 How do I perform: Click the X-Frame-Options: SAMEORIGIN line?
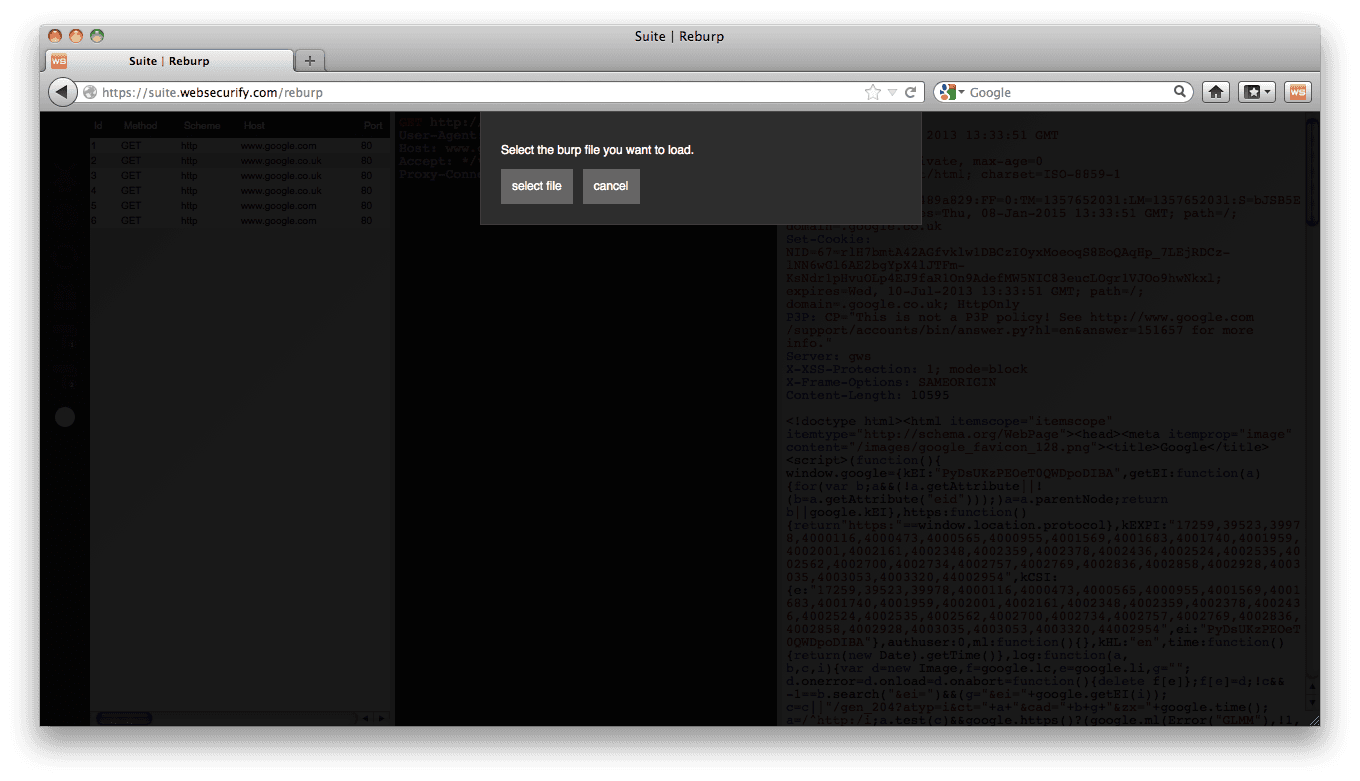pos(889,382)
